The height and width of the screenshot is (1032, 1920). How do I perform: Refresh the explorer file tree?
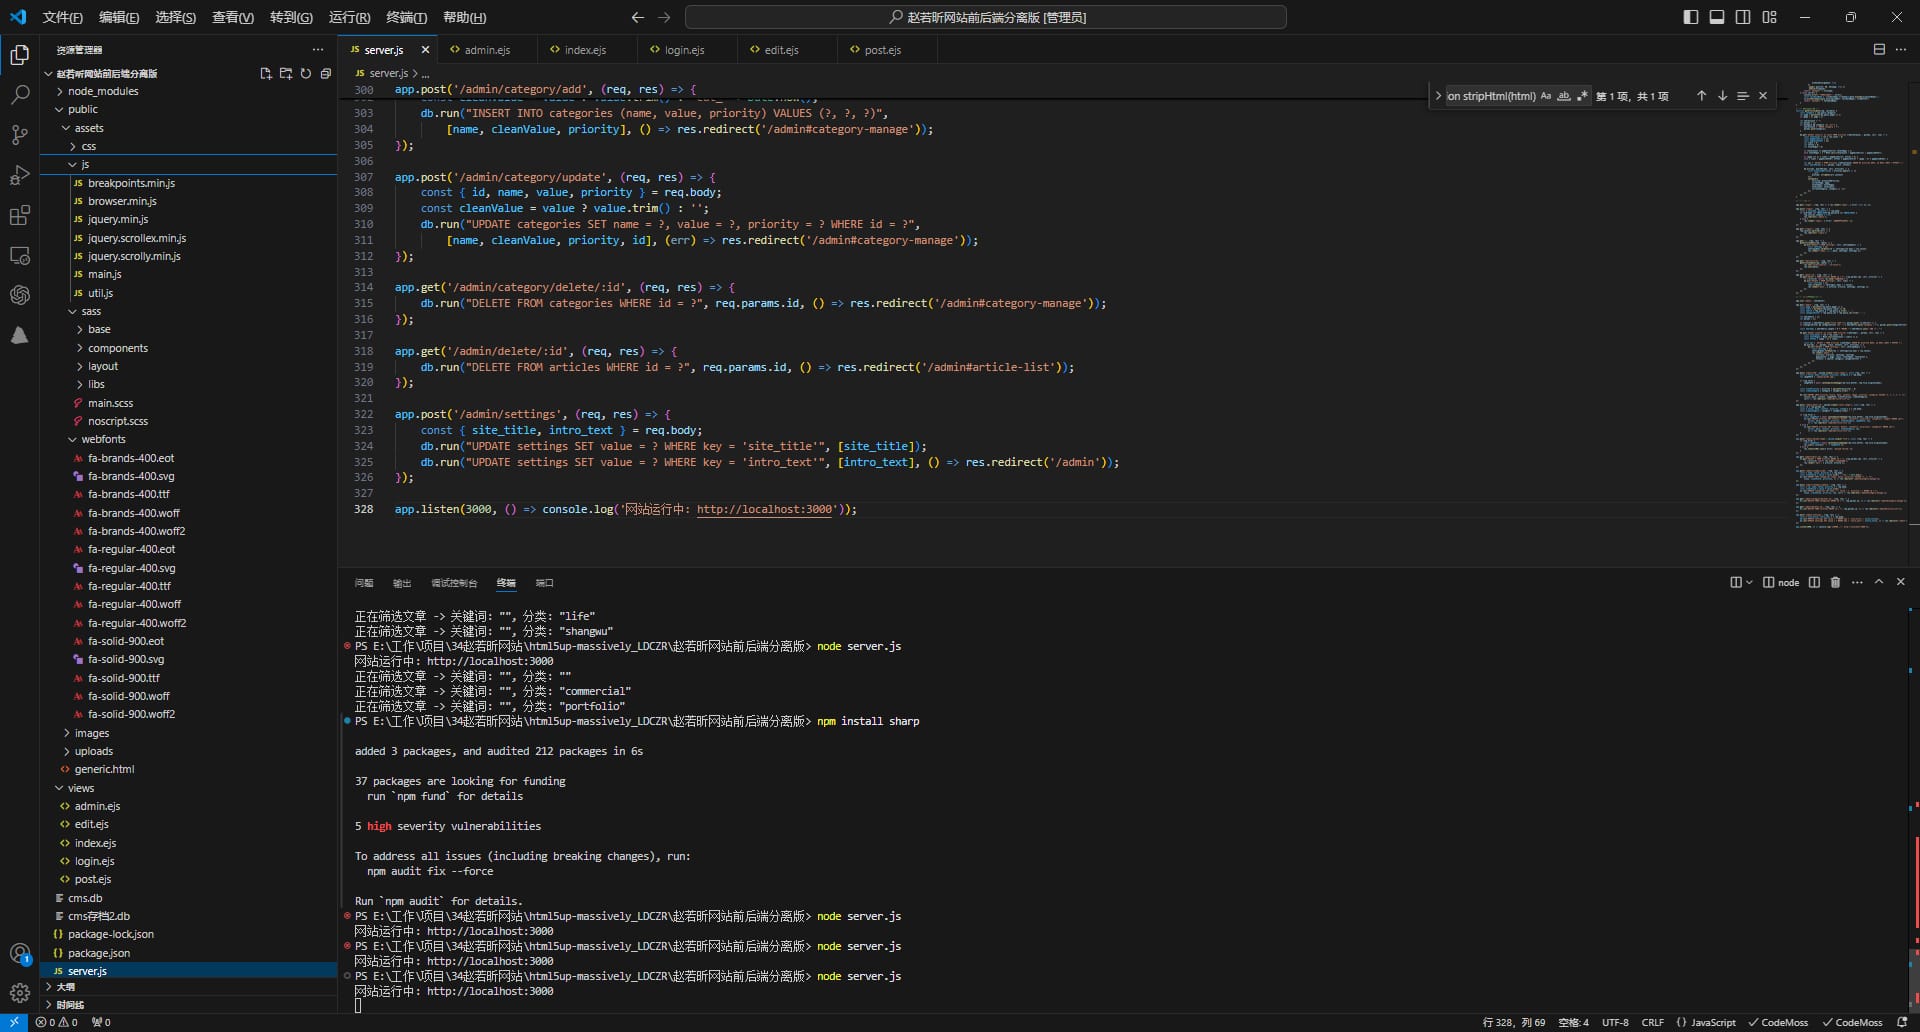click(306, 74)
